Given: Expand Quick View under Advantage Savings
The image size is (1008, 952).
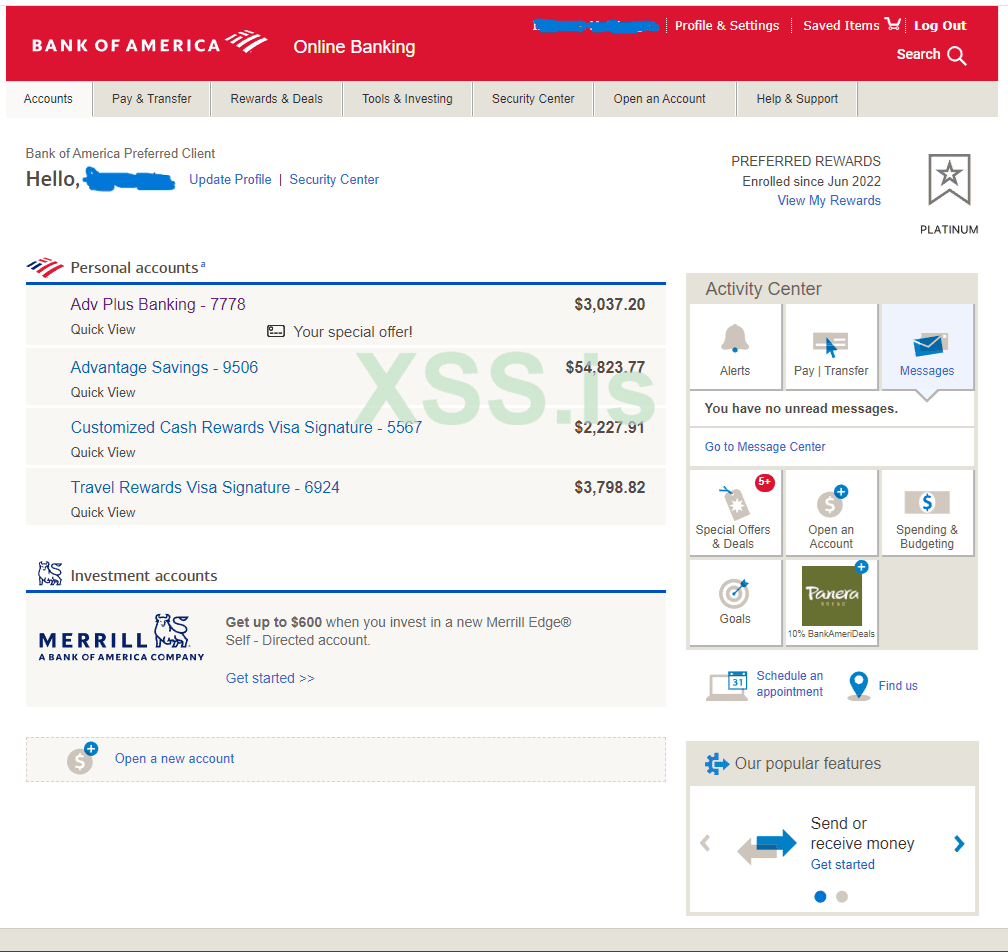Looking at the screenshot, I should pyautogui.click(x=103, y=392).
